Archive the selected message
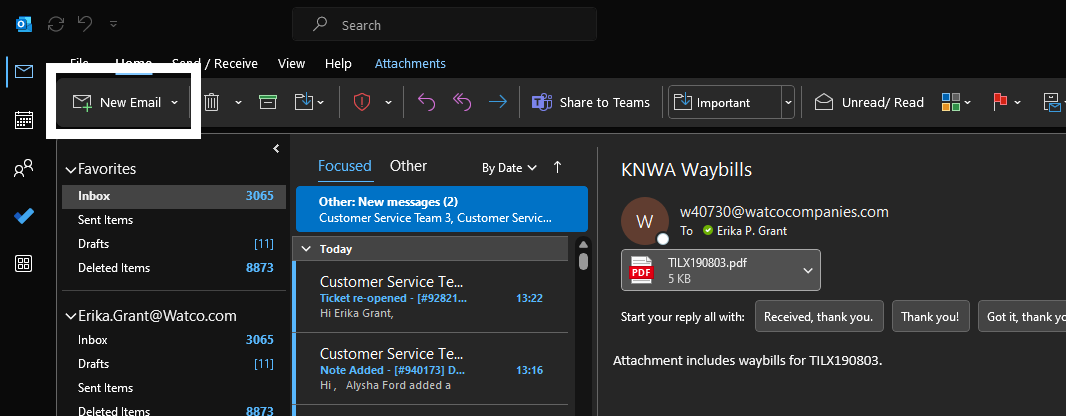 [268, 103]
